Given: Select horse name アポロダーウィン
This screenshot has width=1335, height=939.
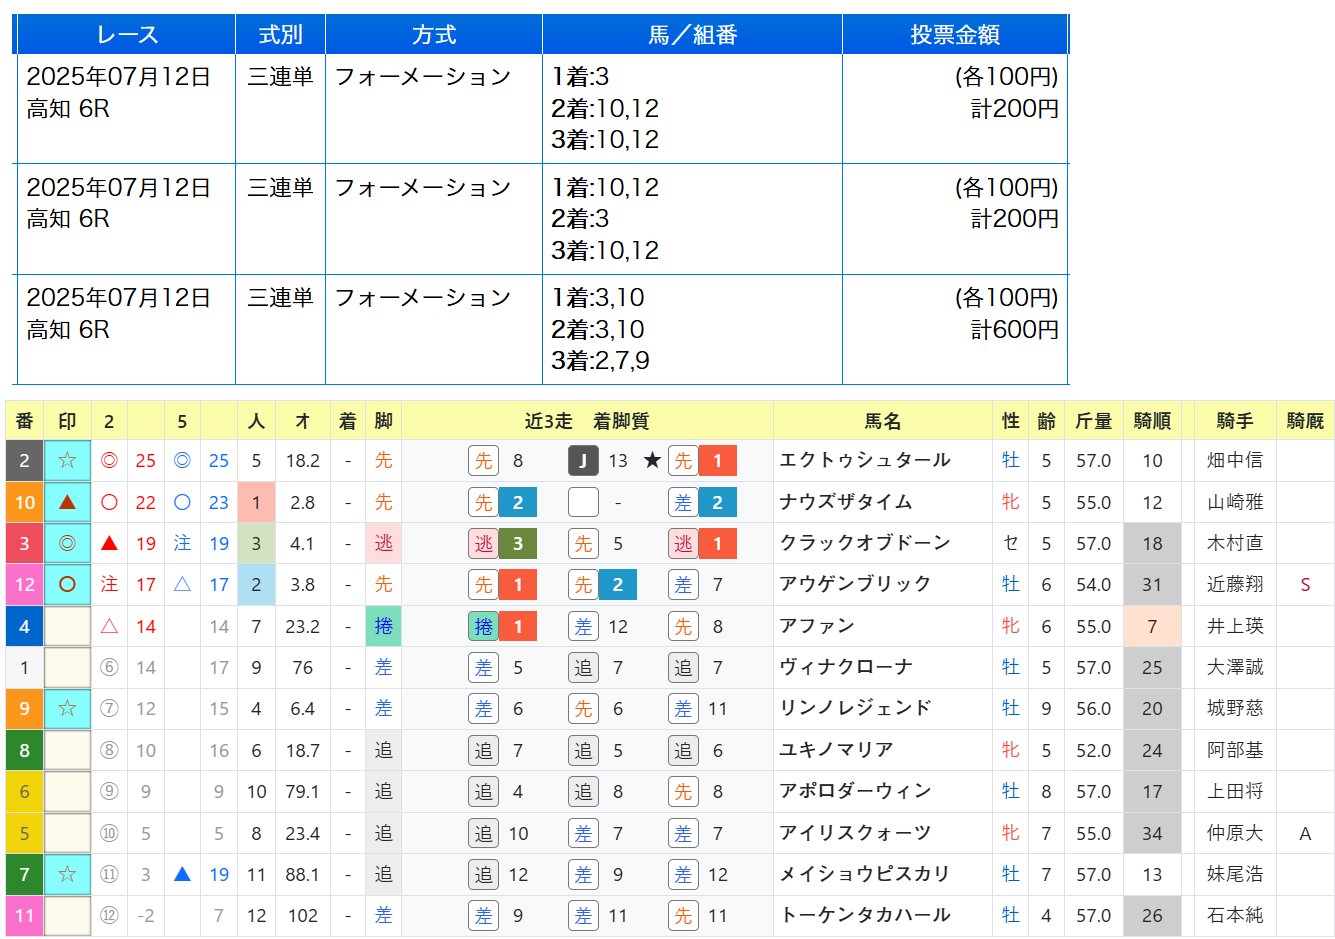Looking at the screenshot, I should 856,791.
